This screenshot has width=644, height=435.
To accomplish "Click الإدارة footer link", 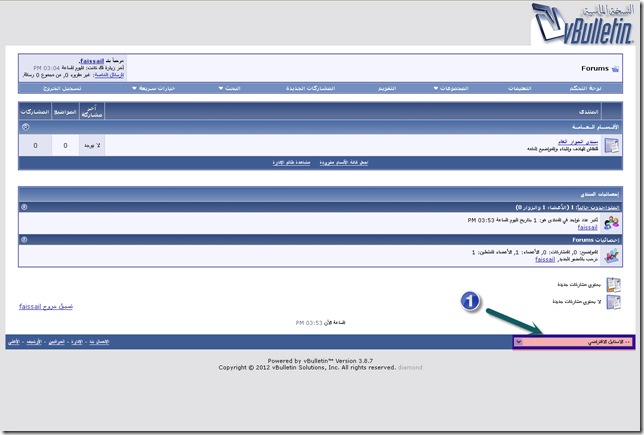I will (77, 342).
